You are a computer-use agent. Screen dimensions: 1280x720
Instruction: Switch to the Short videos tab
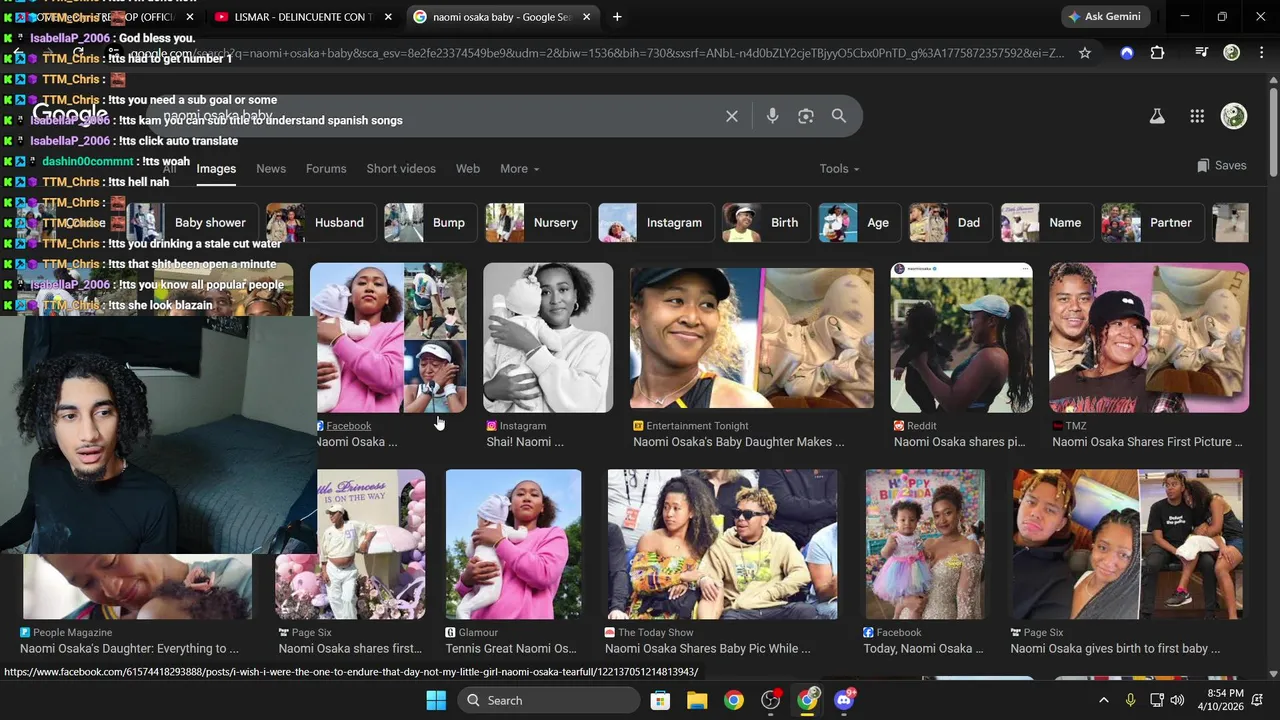pyautogui.click(x=401, y=169)
